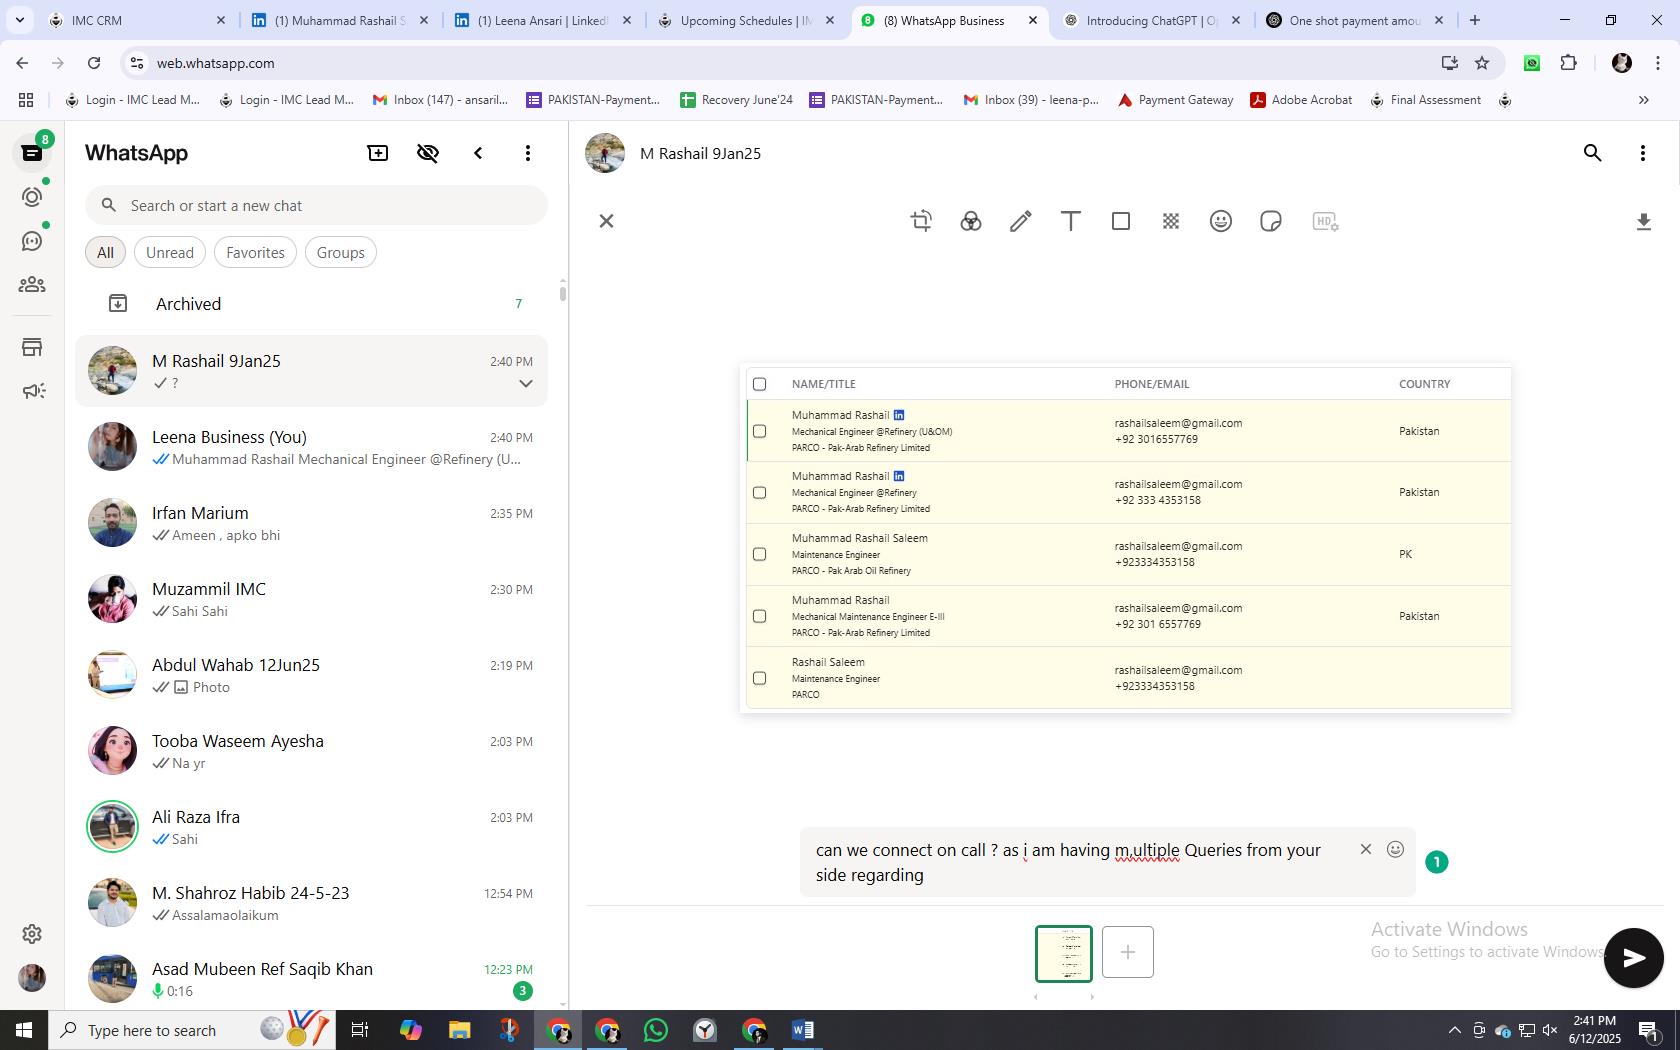The image size is (1680, 1050).
Task: Select the Favorites filter tab
Action: click(255, 252)
